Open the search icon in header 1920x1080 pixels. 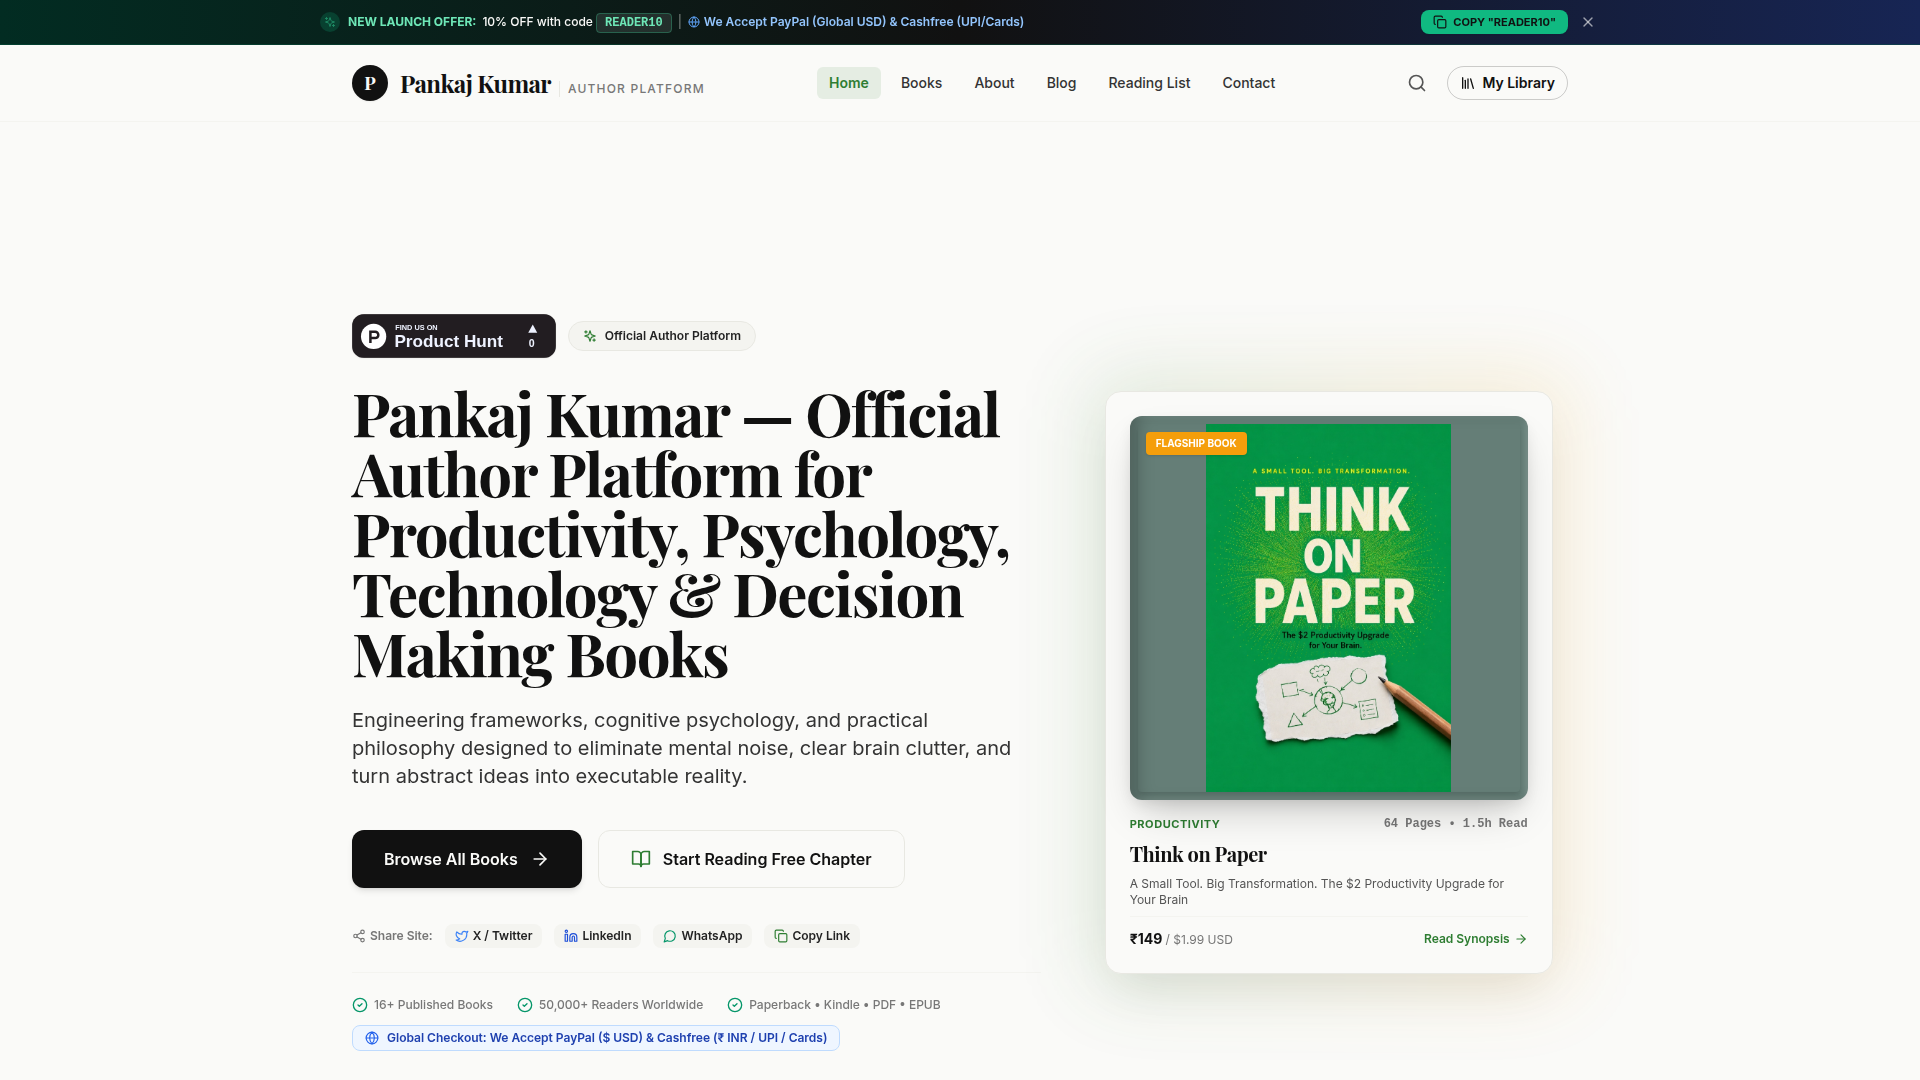(x=1417, y=83)
